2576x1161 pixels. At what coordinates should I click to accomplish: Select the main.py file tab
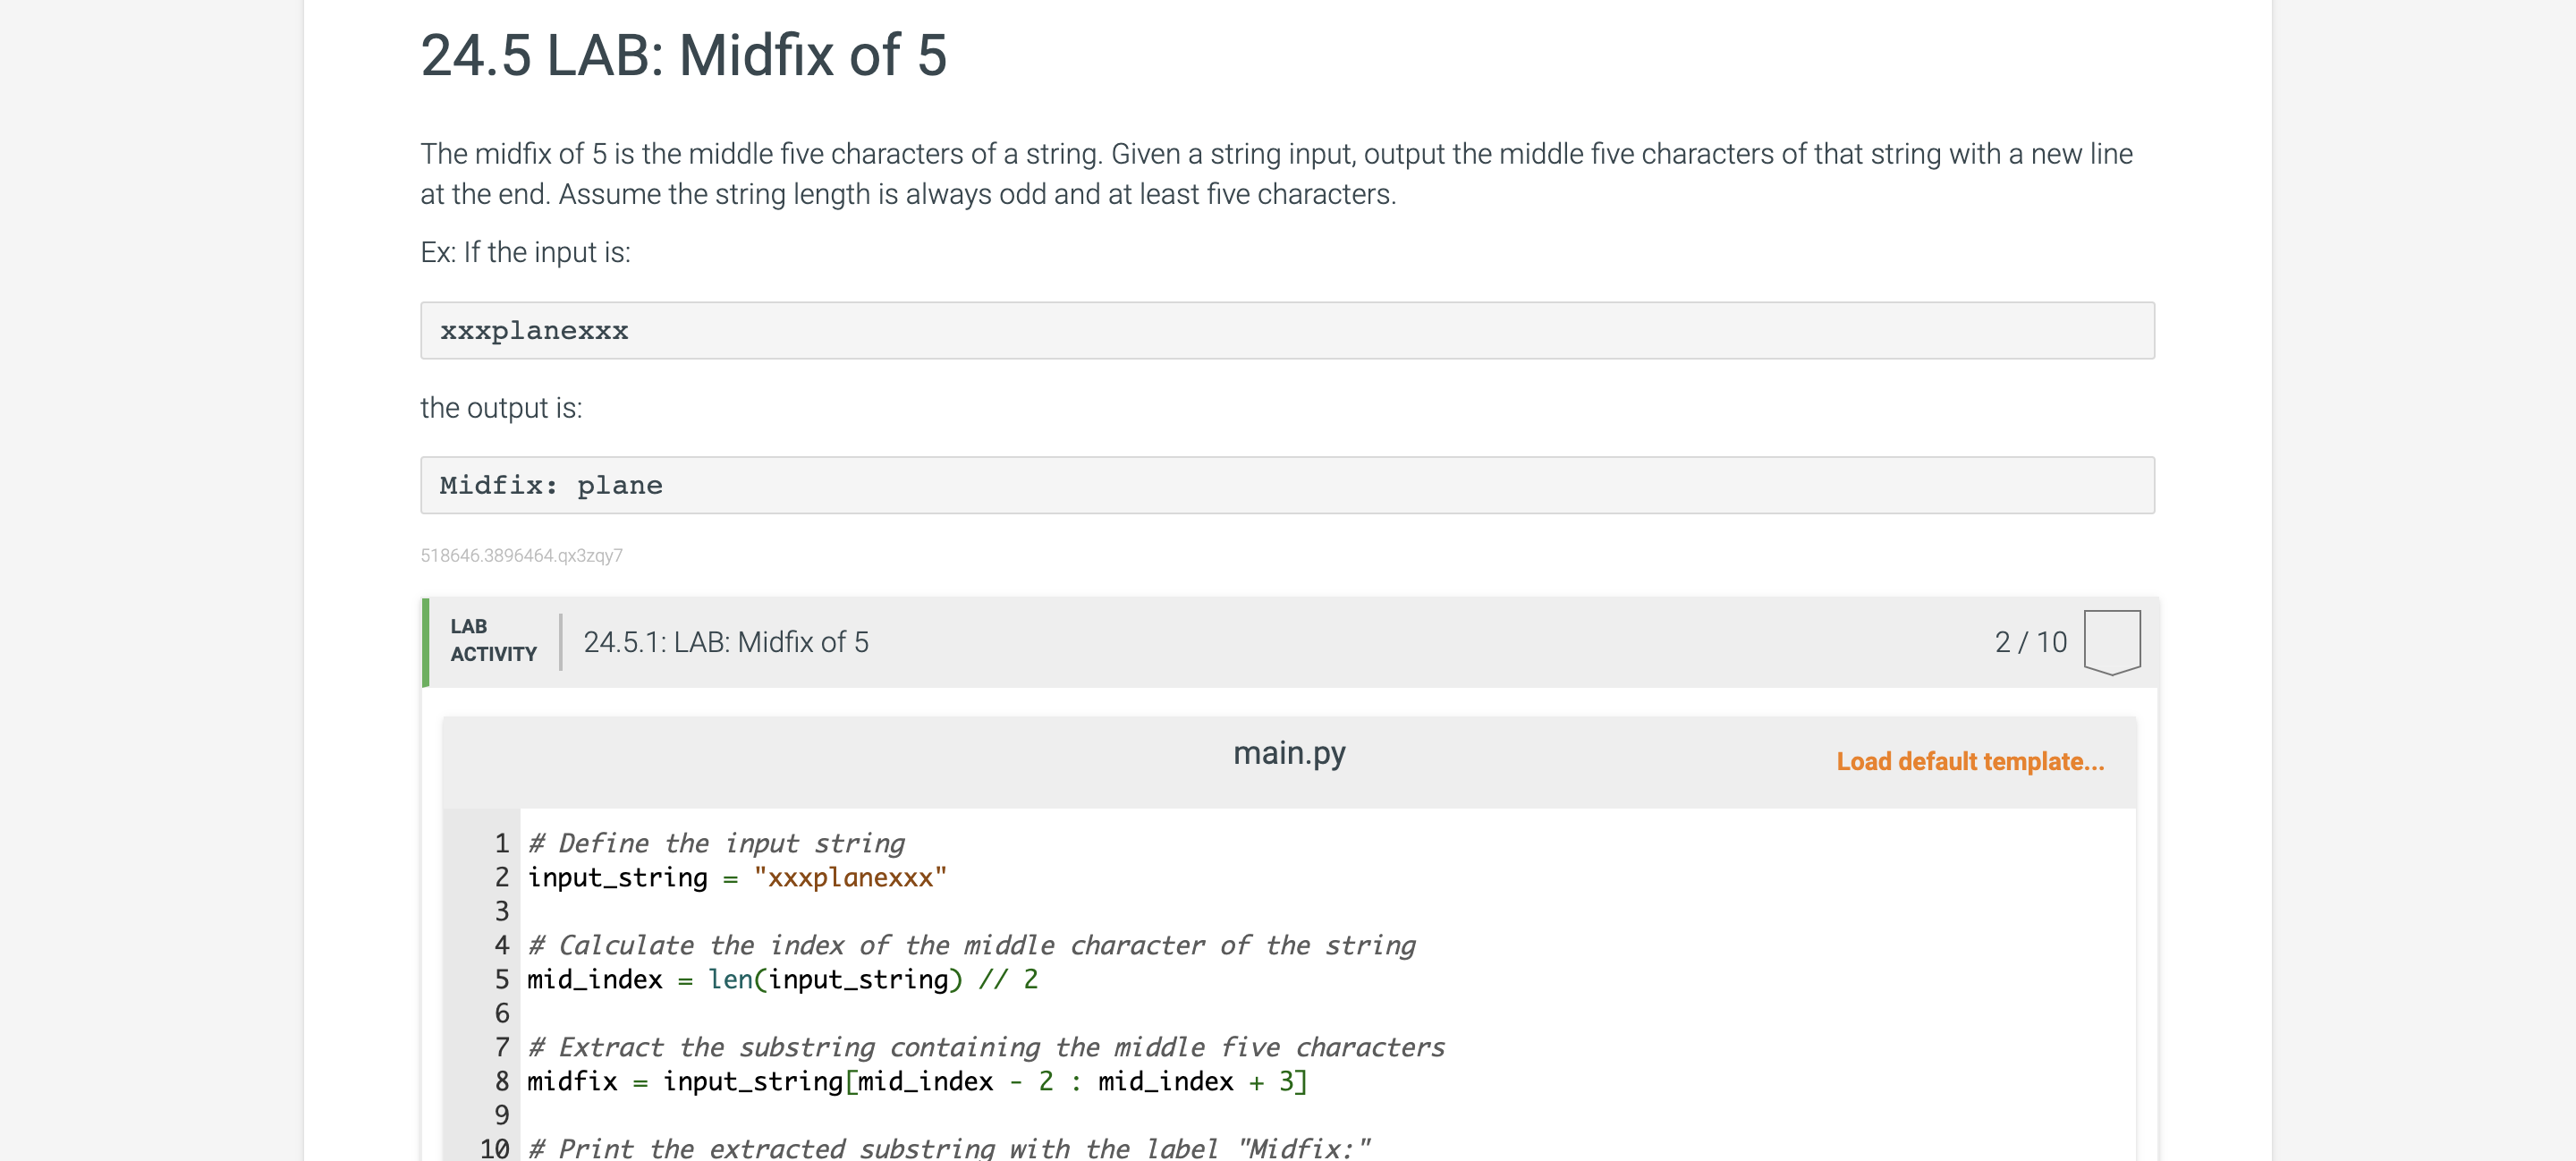tap(1289, 752)
